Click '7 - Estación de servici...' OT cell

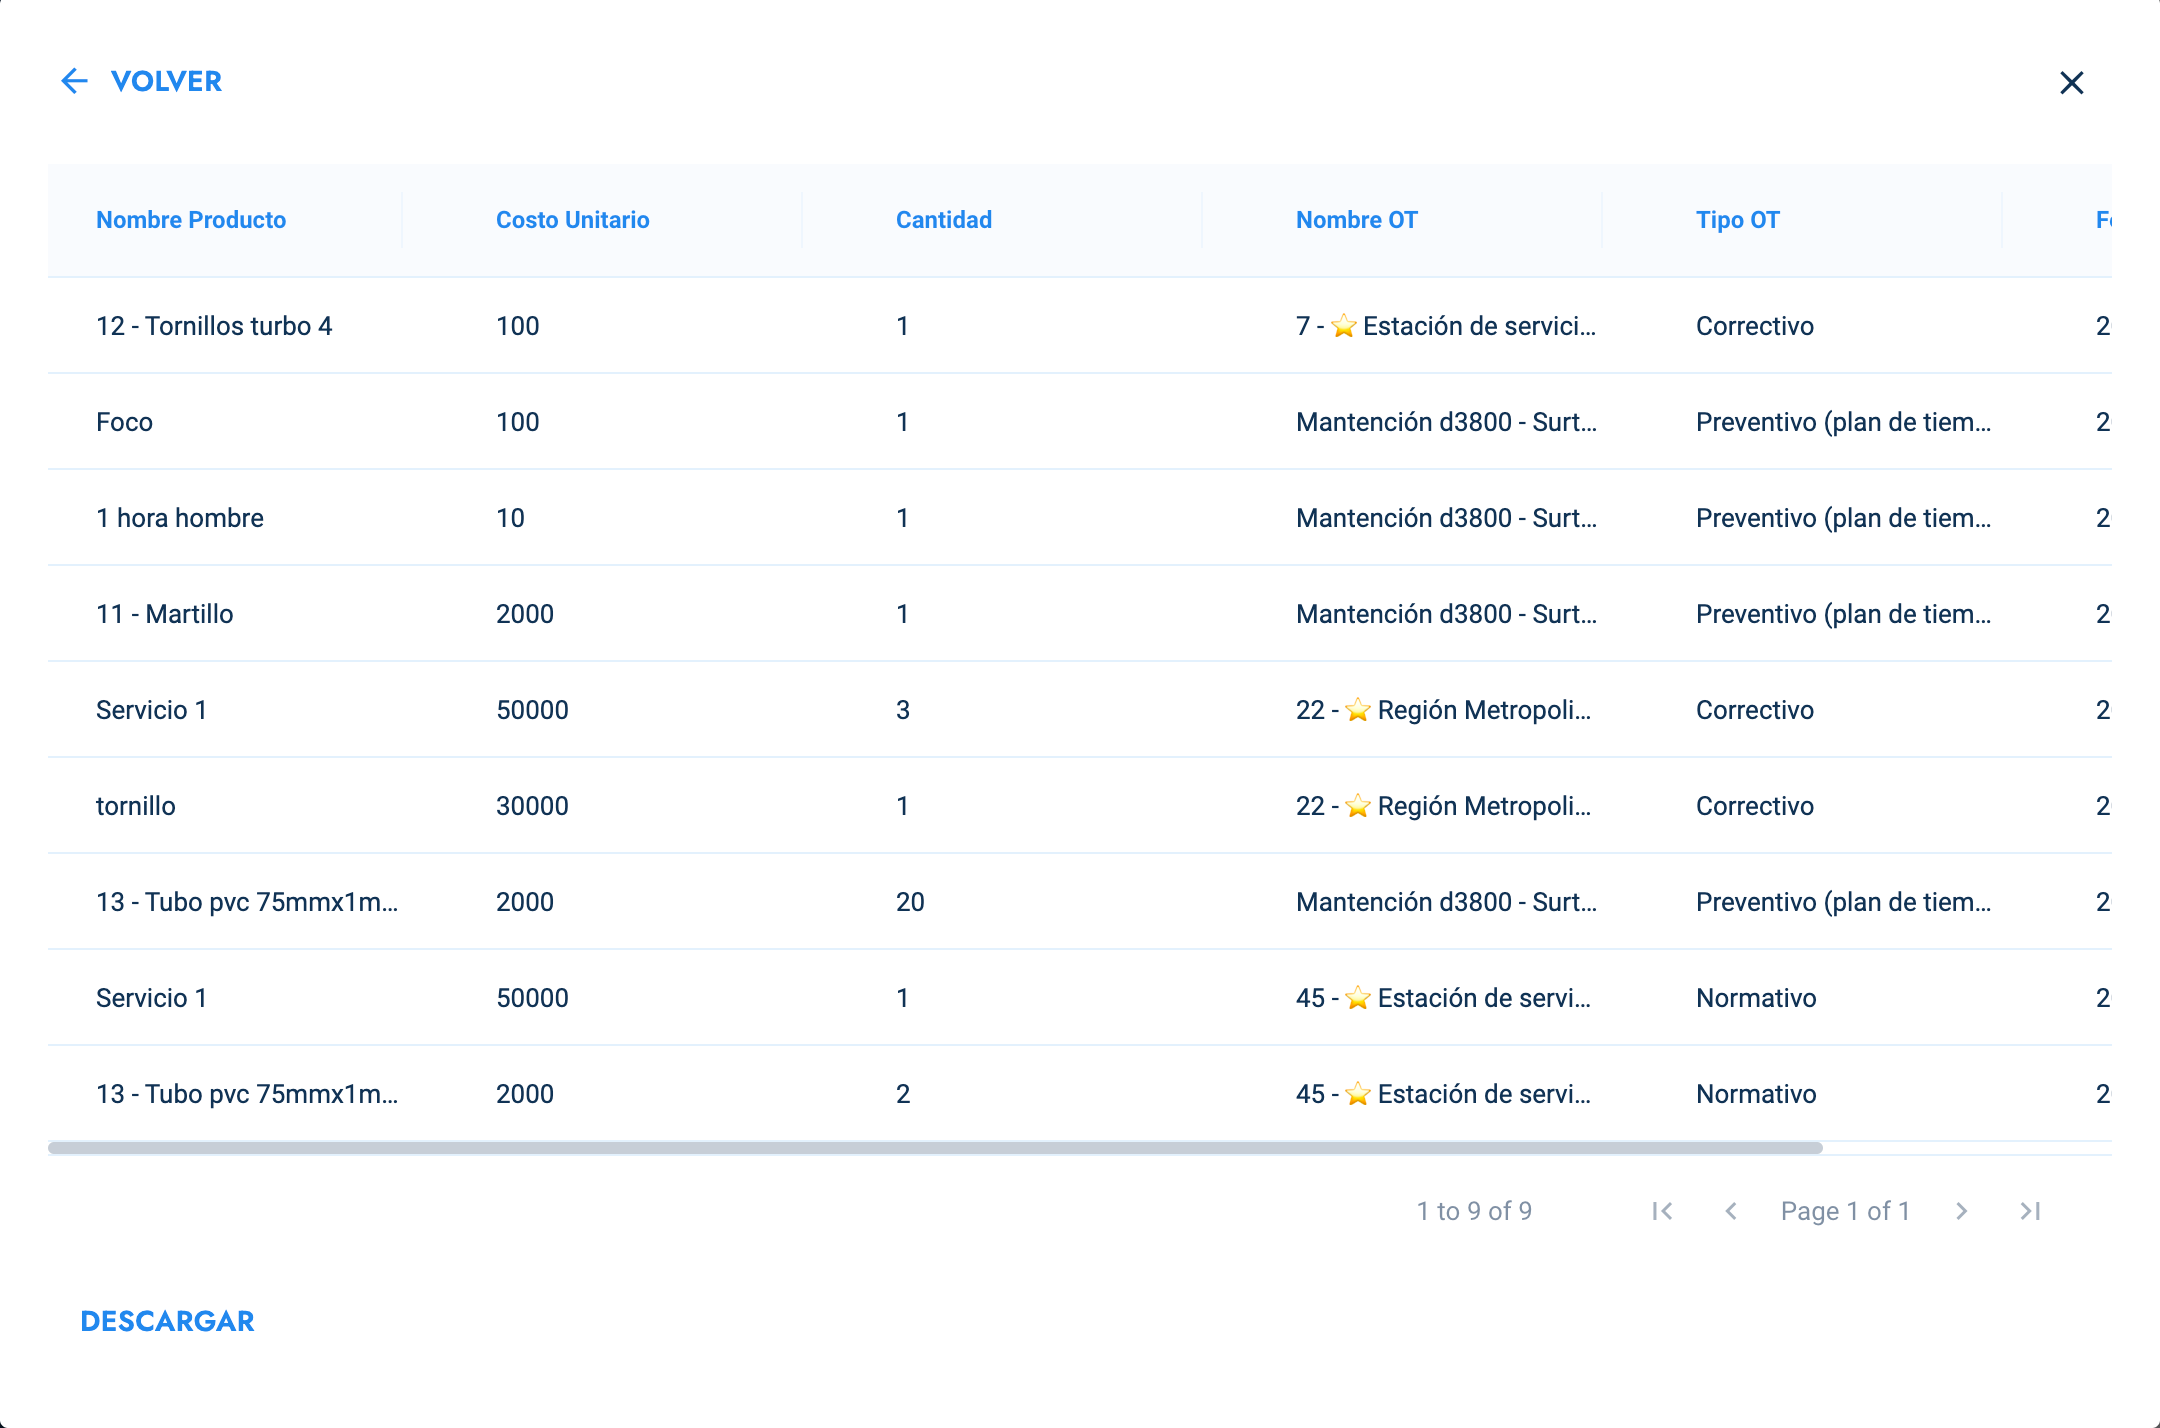click(1446, 326)
